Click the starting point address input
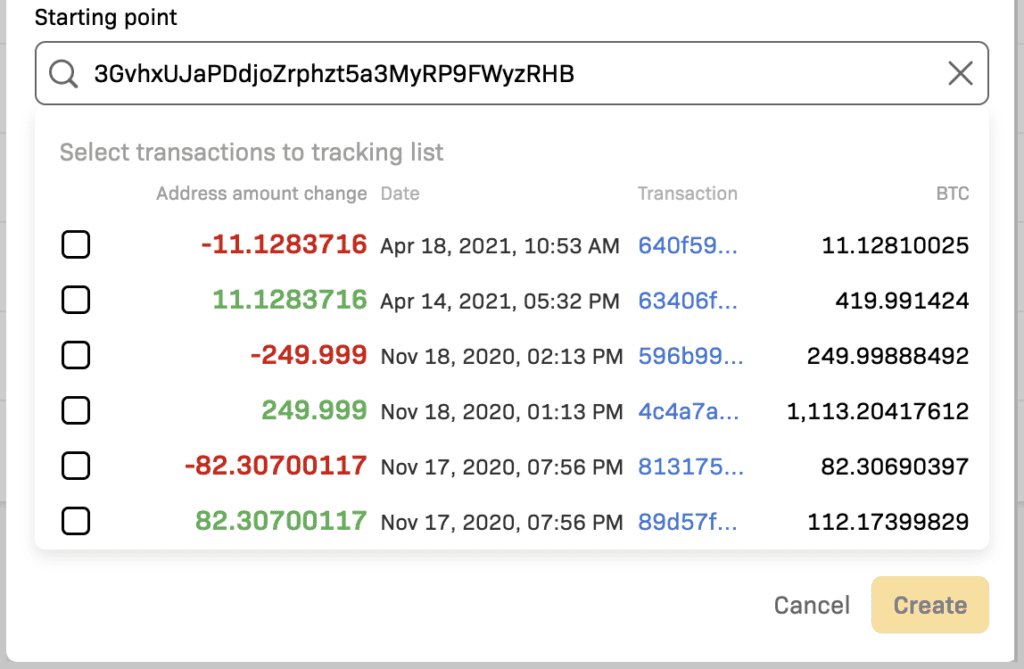 click(500, 74)
